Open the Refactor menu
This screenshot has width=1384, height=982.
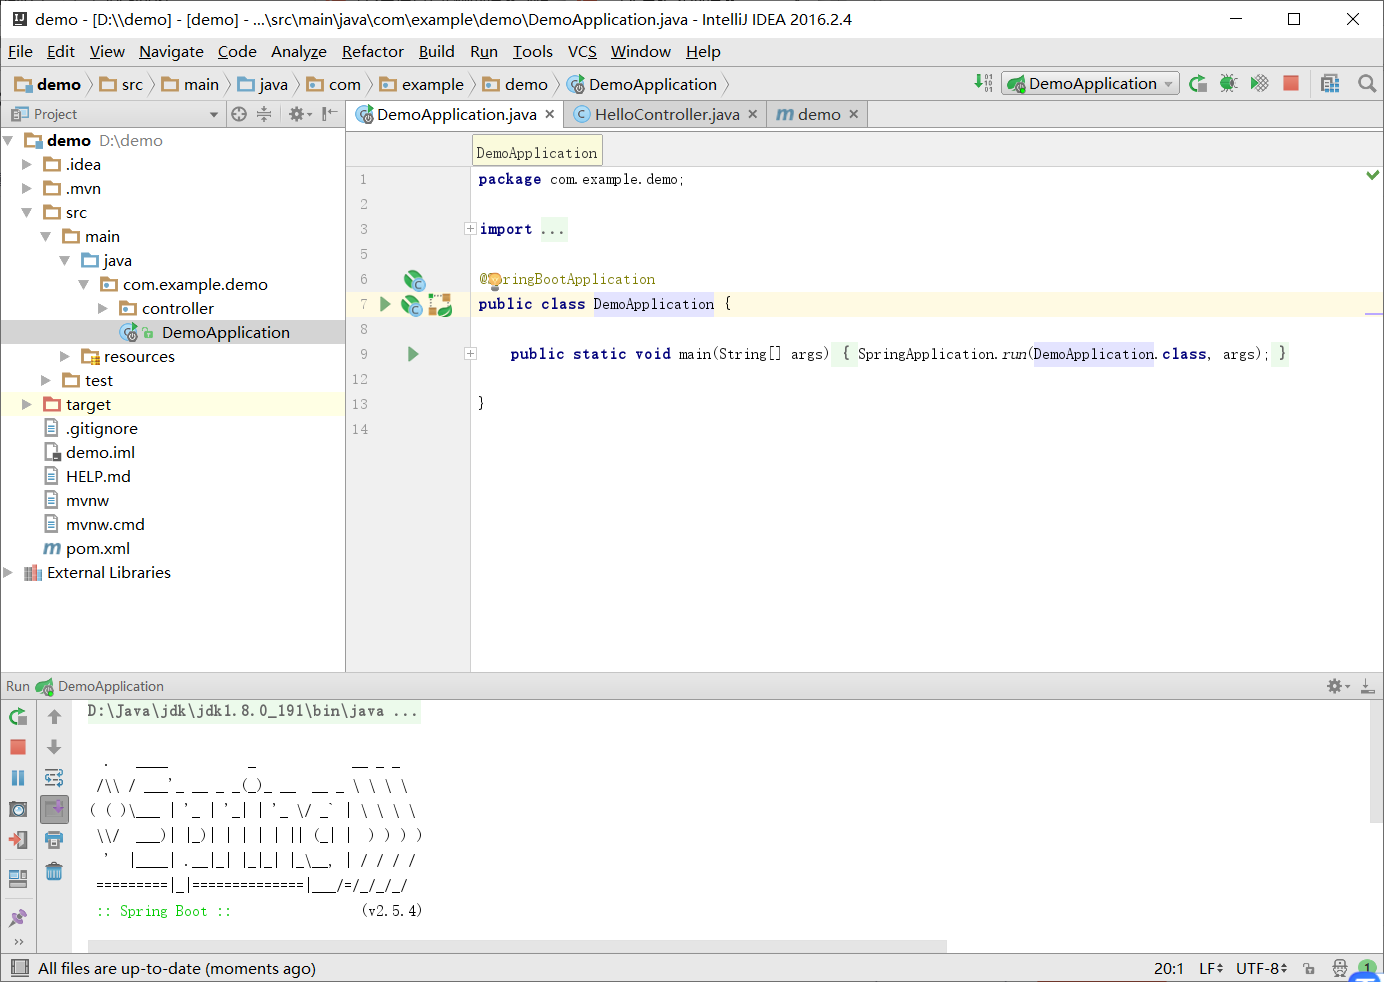click(x=372, y=51)
